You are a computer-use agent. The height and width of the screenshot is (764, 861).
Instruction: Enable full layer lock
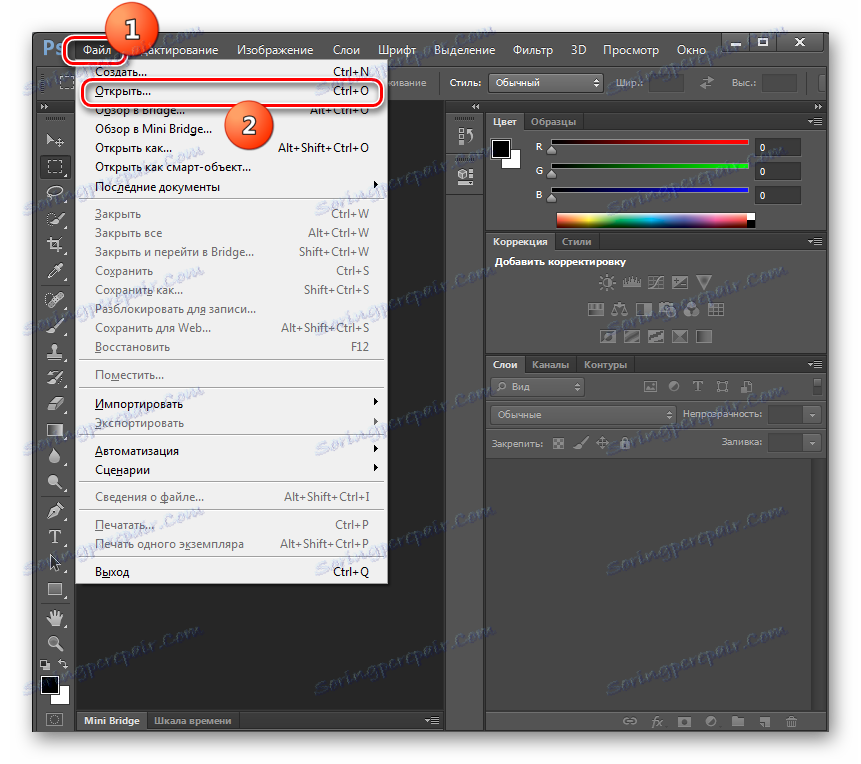tap(625, 443)
